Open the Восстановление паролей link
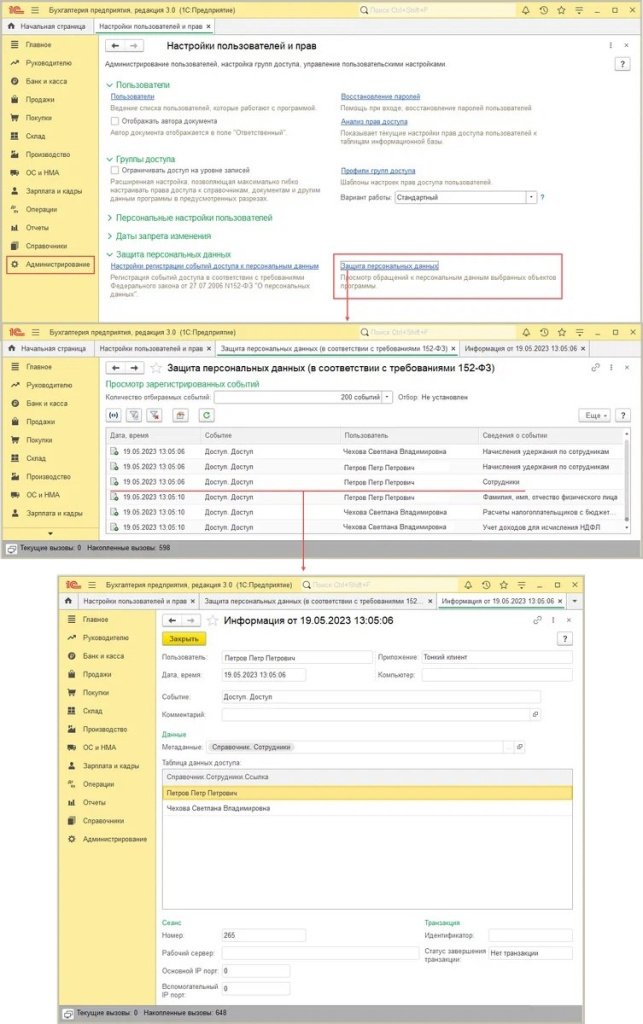The image size is (643, 1024). pos(378,96)
